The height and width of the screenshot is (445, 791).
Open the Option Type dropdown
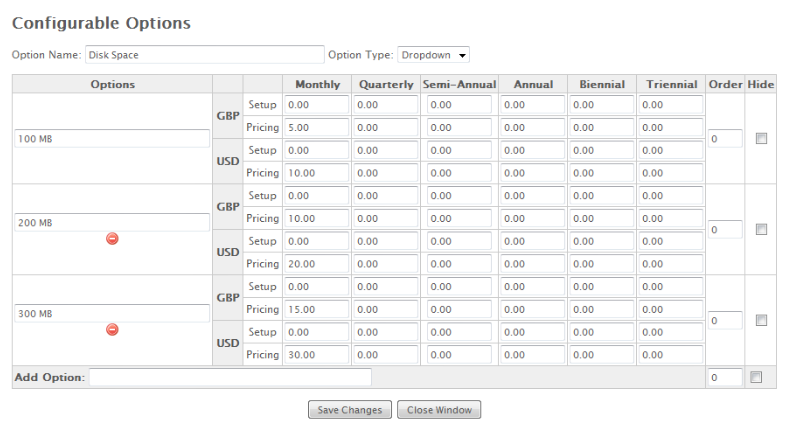433,55
